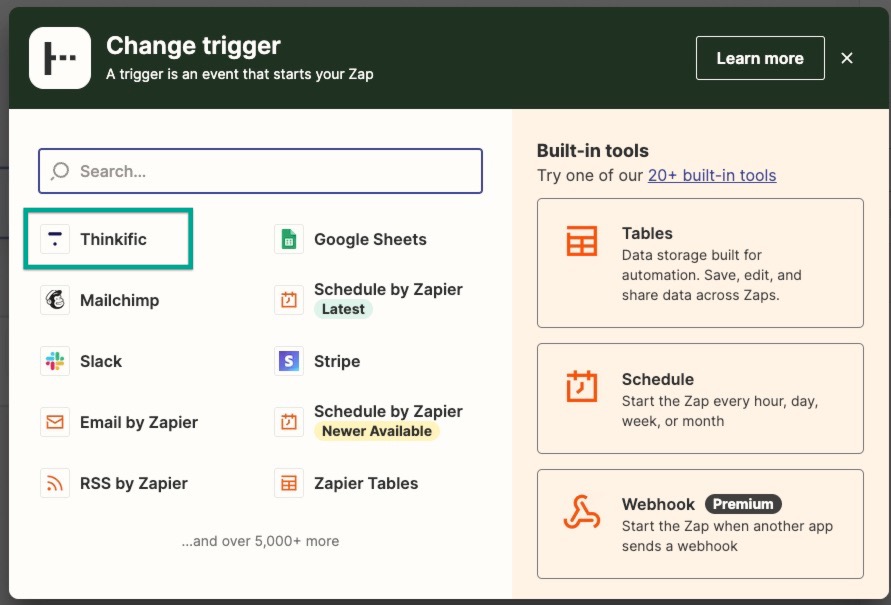The image size is (891, 605).
Task: Select the Mailchimp logo icon
Action: pyautogui.click(x=55, y=300)
